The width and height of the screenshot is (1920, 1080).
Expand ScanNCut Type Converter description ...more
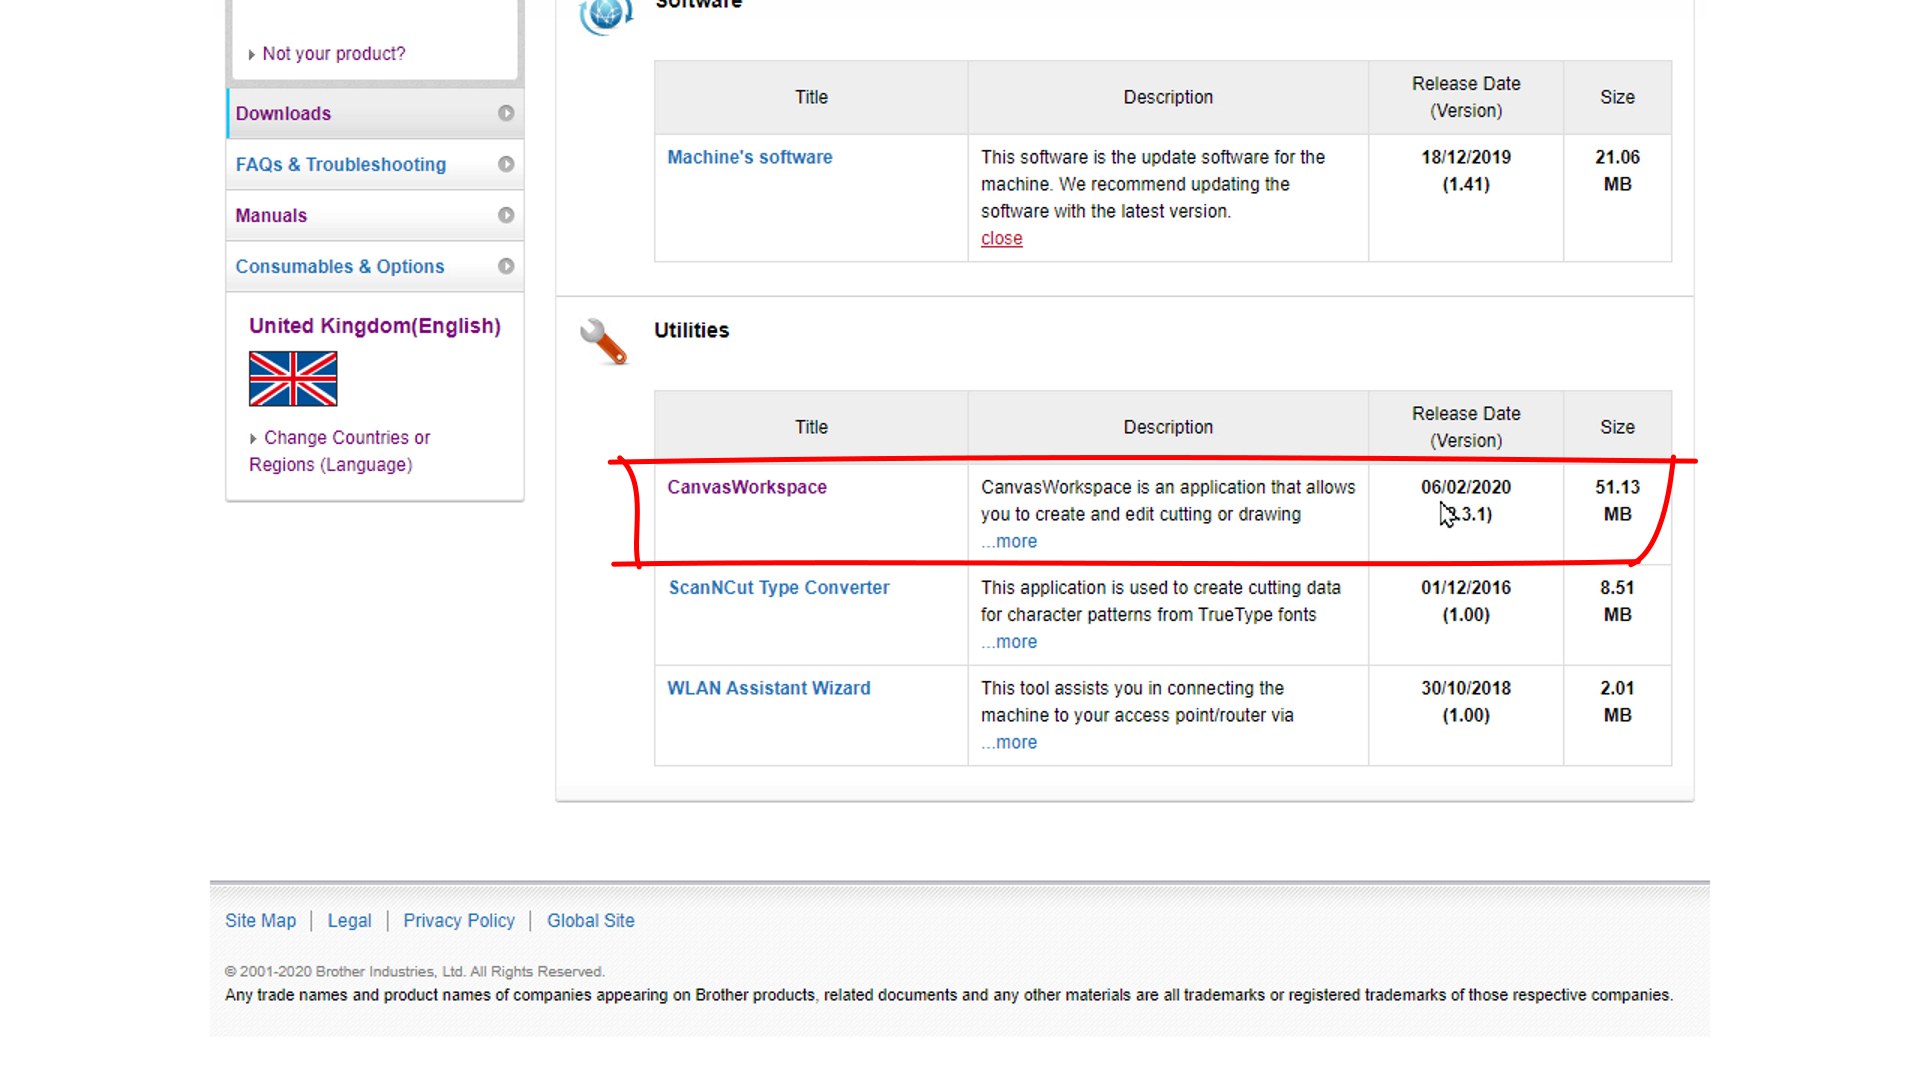(x=1009, y=643)
